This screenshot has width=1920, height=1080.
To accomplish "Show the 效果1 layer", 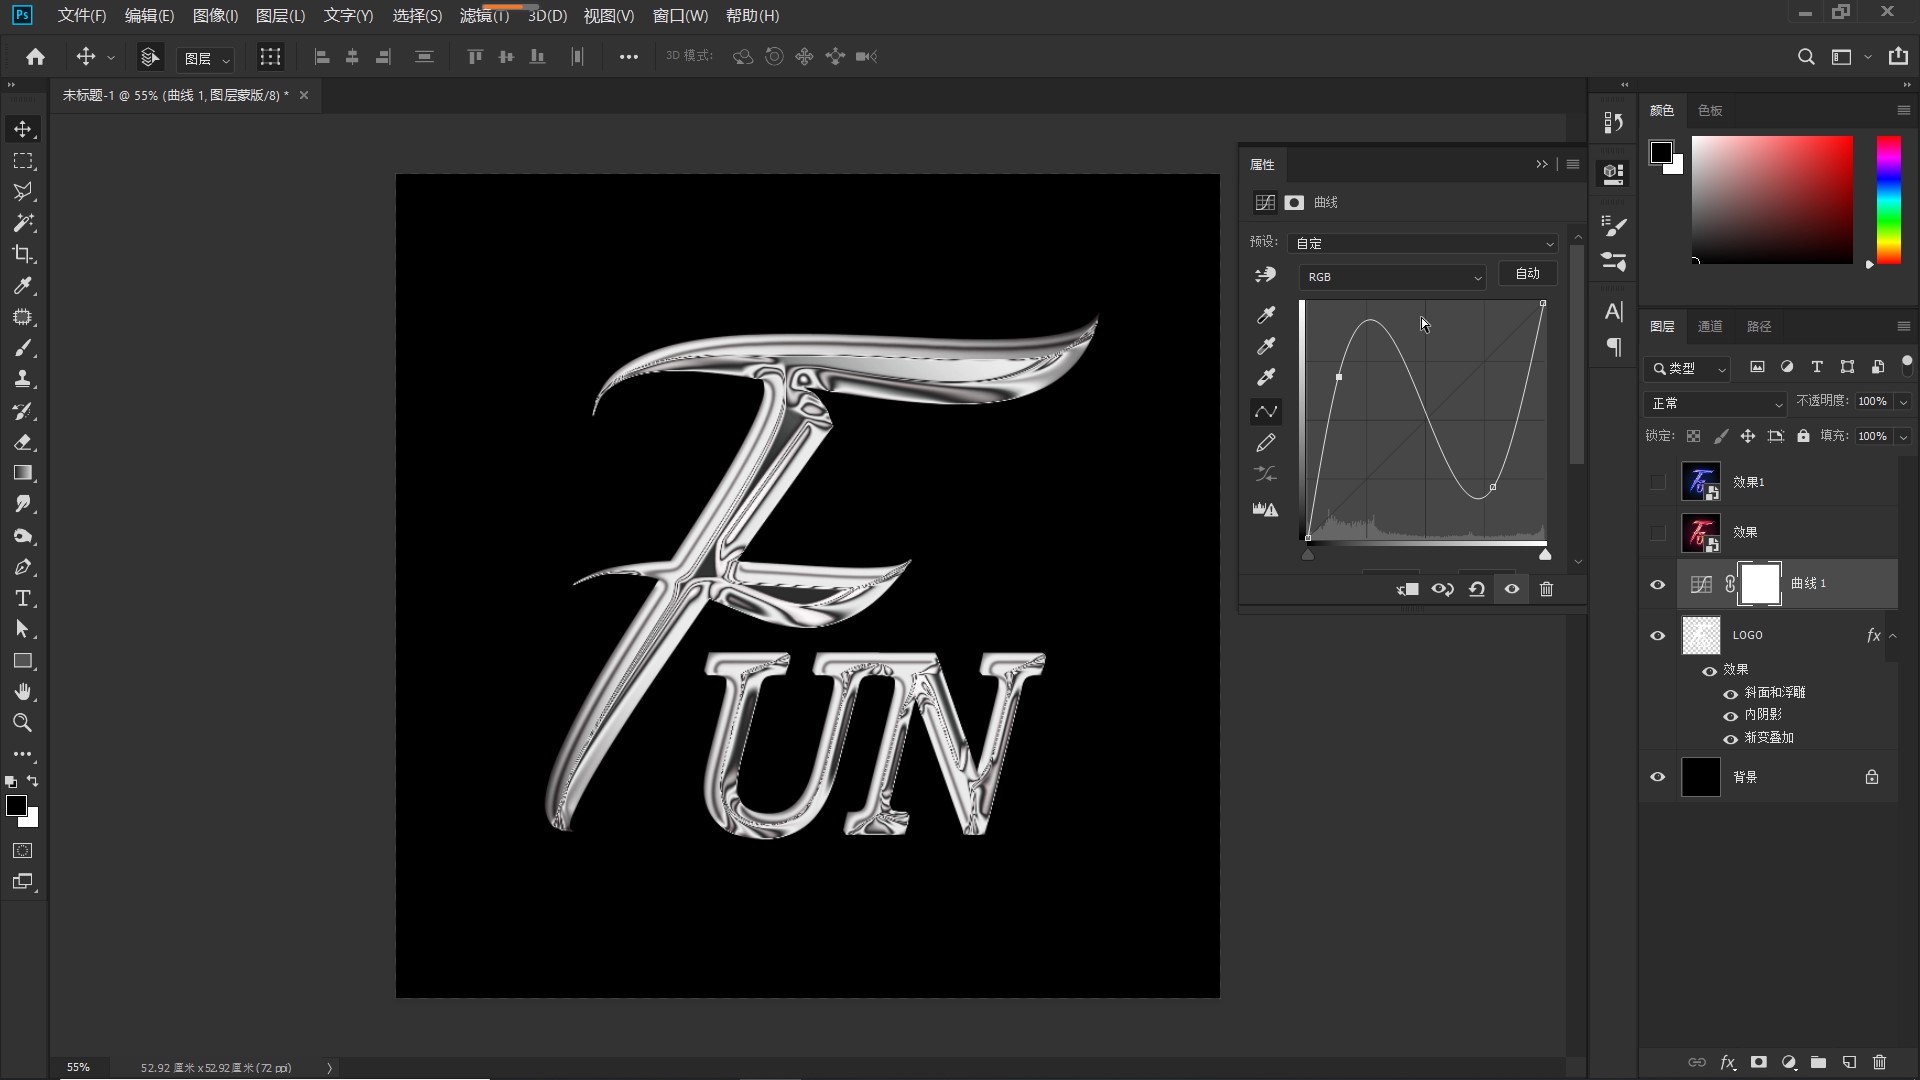I will tap(1657, 482).
